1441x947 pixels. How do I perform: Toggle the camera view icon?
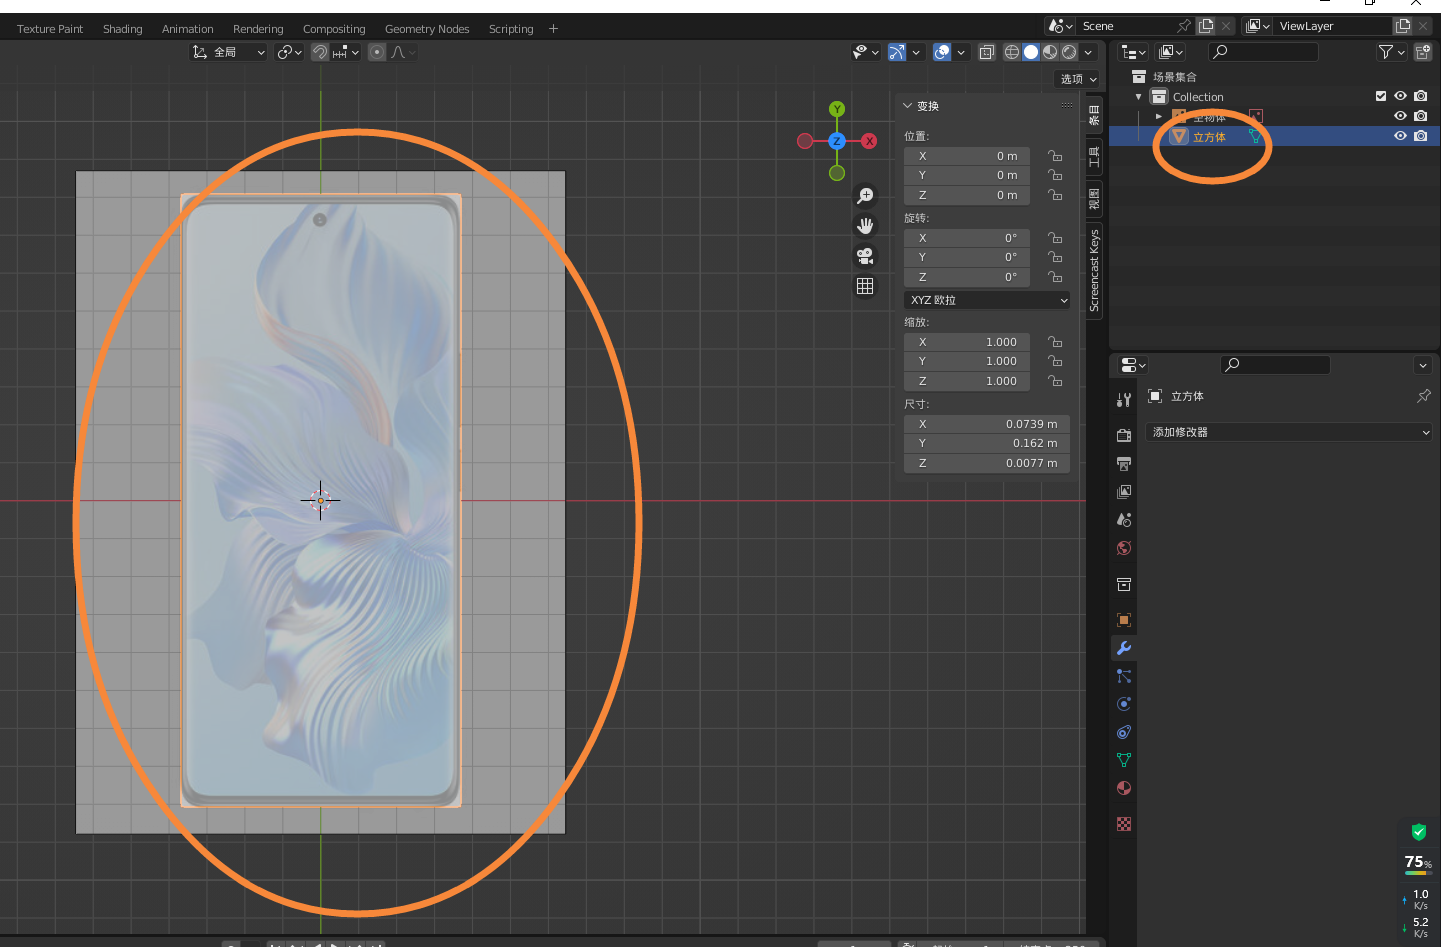click(865, 256)
